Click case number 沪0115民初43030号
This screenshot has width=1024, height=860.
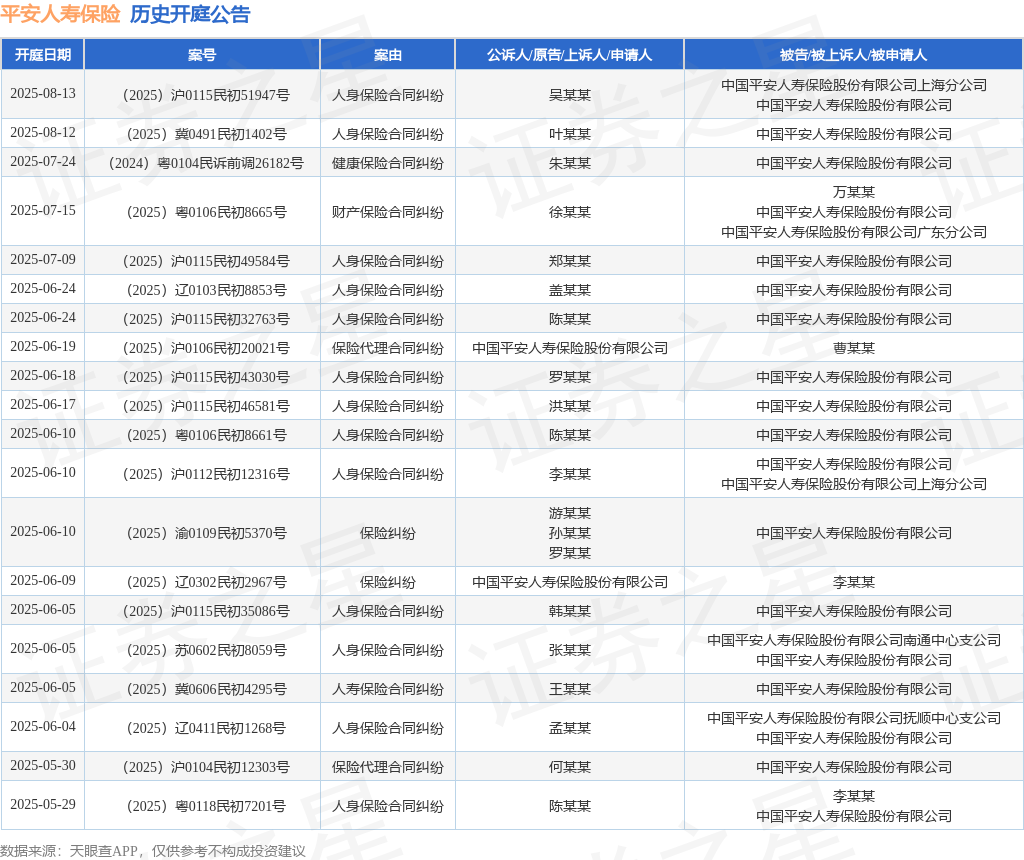[206, 377]
